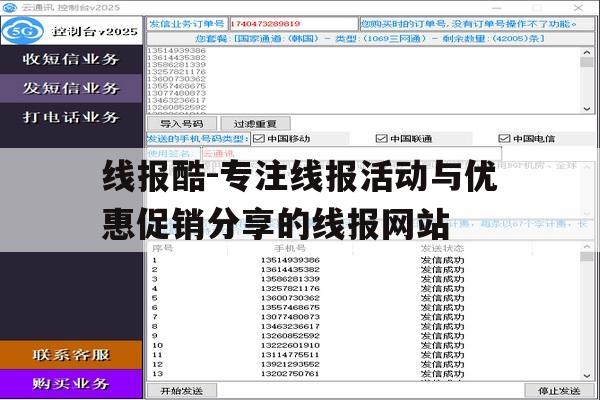Click up arrow of number list scrollbar
The height and width of the screenshot is (400, 600).
point(587,52)
